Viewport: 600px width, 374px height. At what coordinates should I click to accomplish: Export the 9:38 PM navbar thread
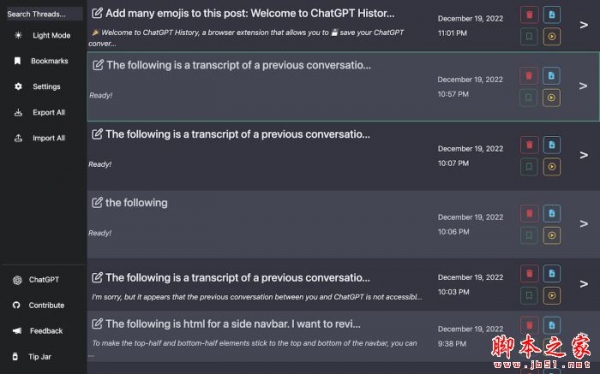pos(551,325)
